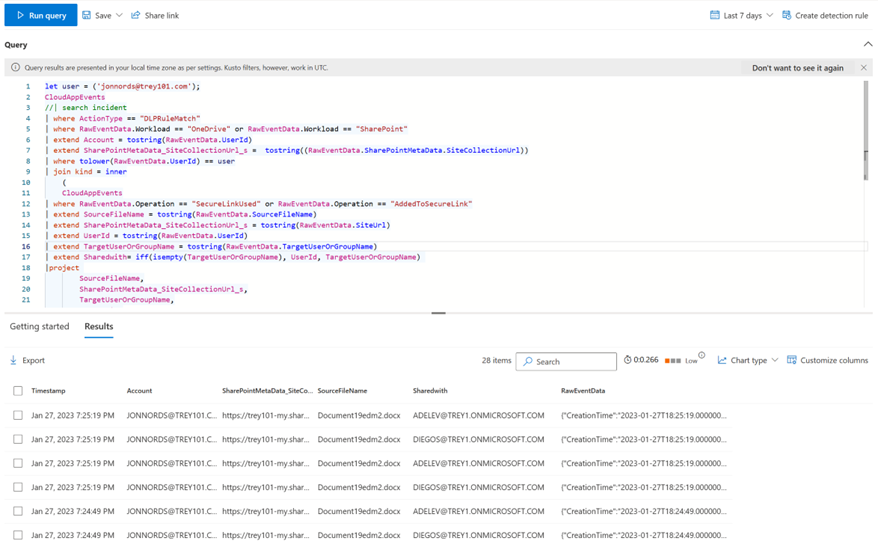
Task: Switch to the Getting started tab
Action: click(40, 327)
